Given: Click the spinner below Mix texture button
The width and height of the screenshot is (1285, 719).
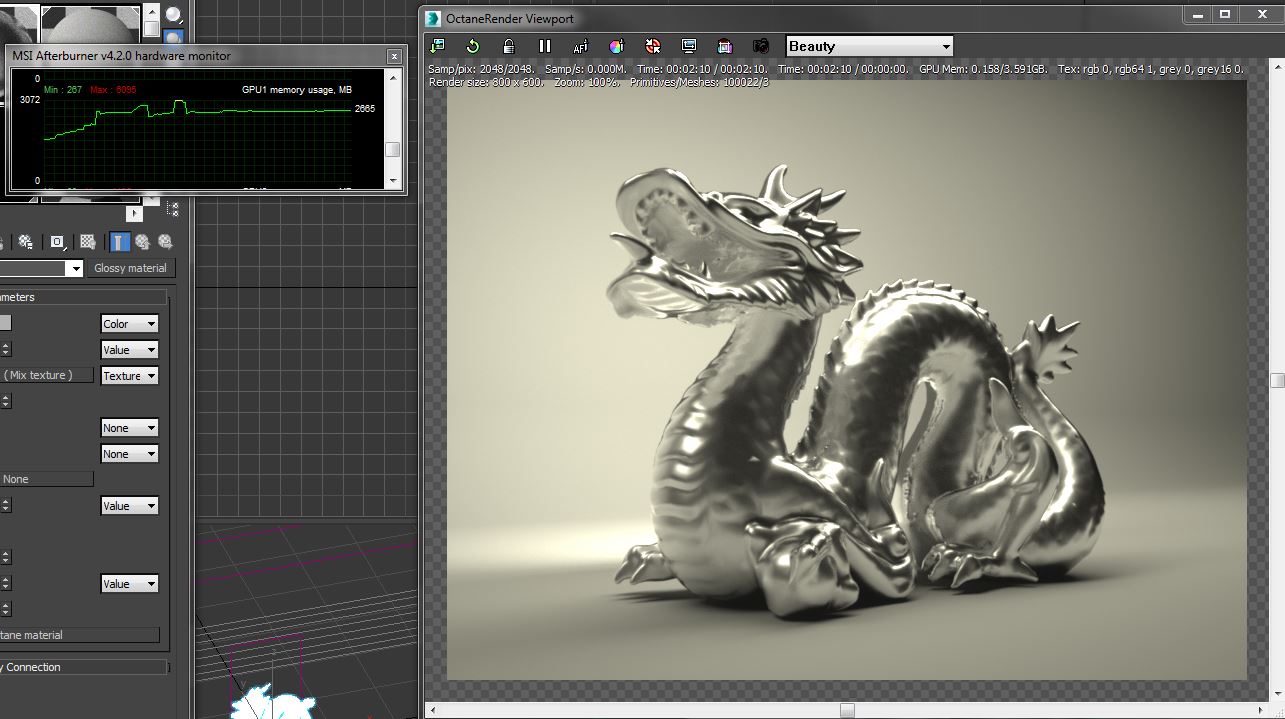Looking at the screenshot, I should click(6, 401).
